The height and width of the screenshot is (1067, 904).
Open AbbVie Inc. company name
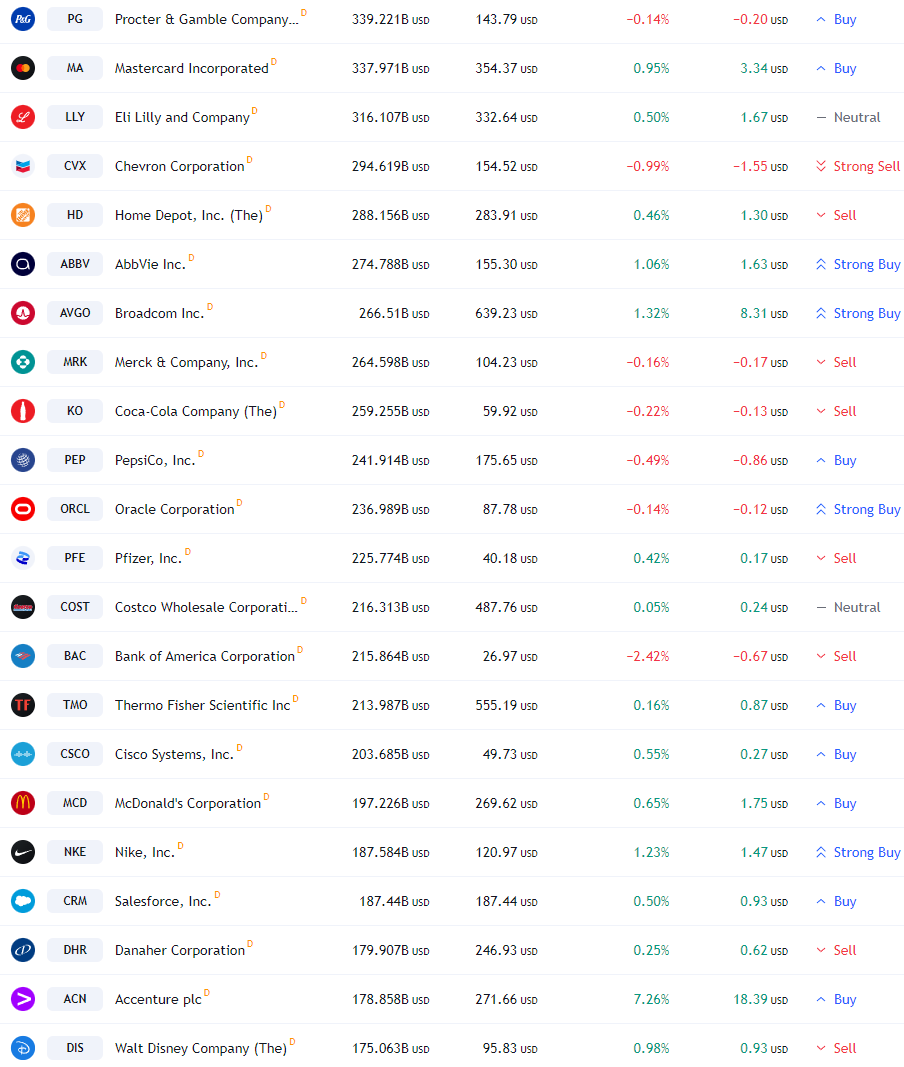[x=150, y=265]
